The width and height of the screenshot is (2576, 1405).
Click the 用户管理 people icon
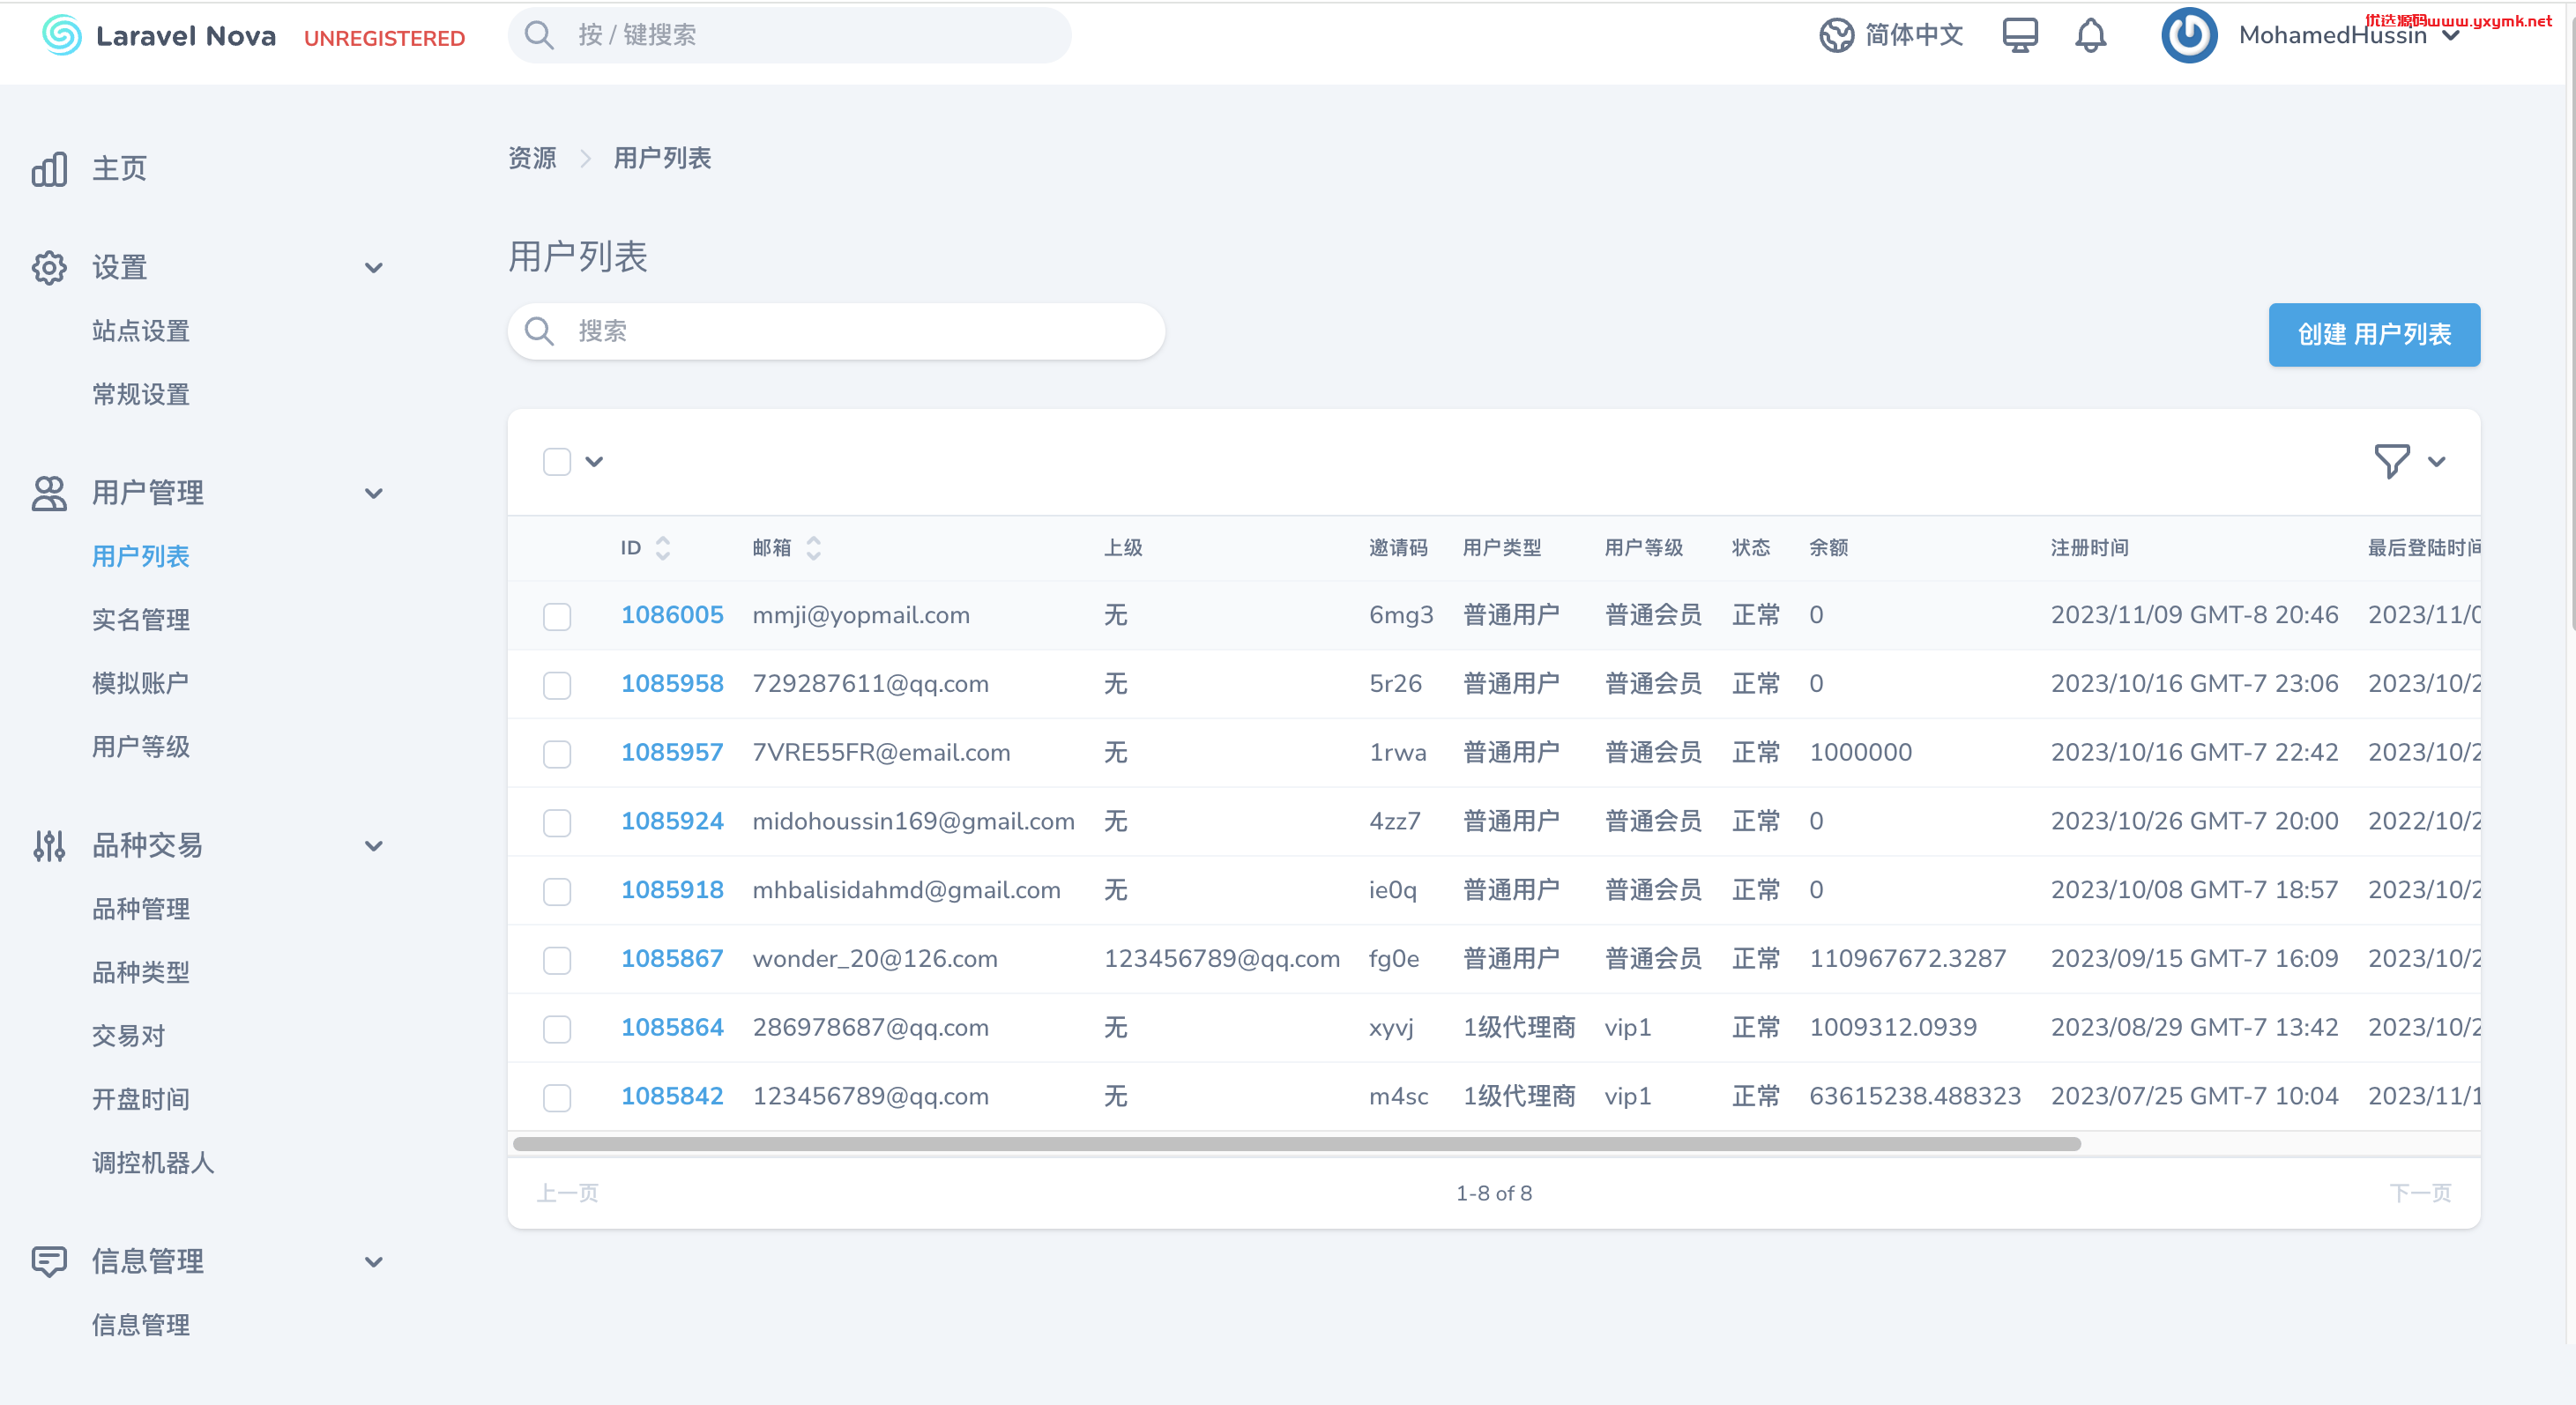click(x=49, y=493)
